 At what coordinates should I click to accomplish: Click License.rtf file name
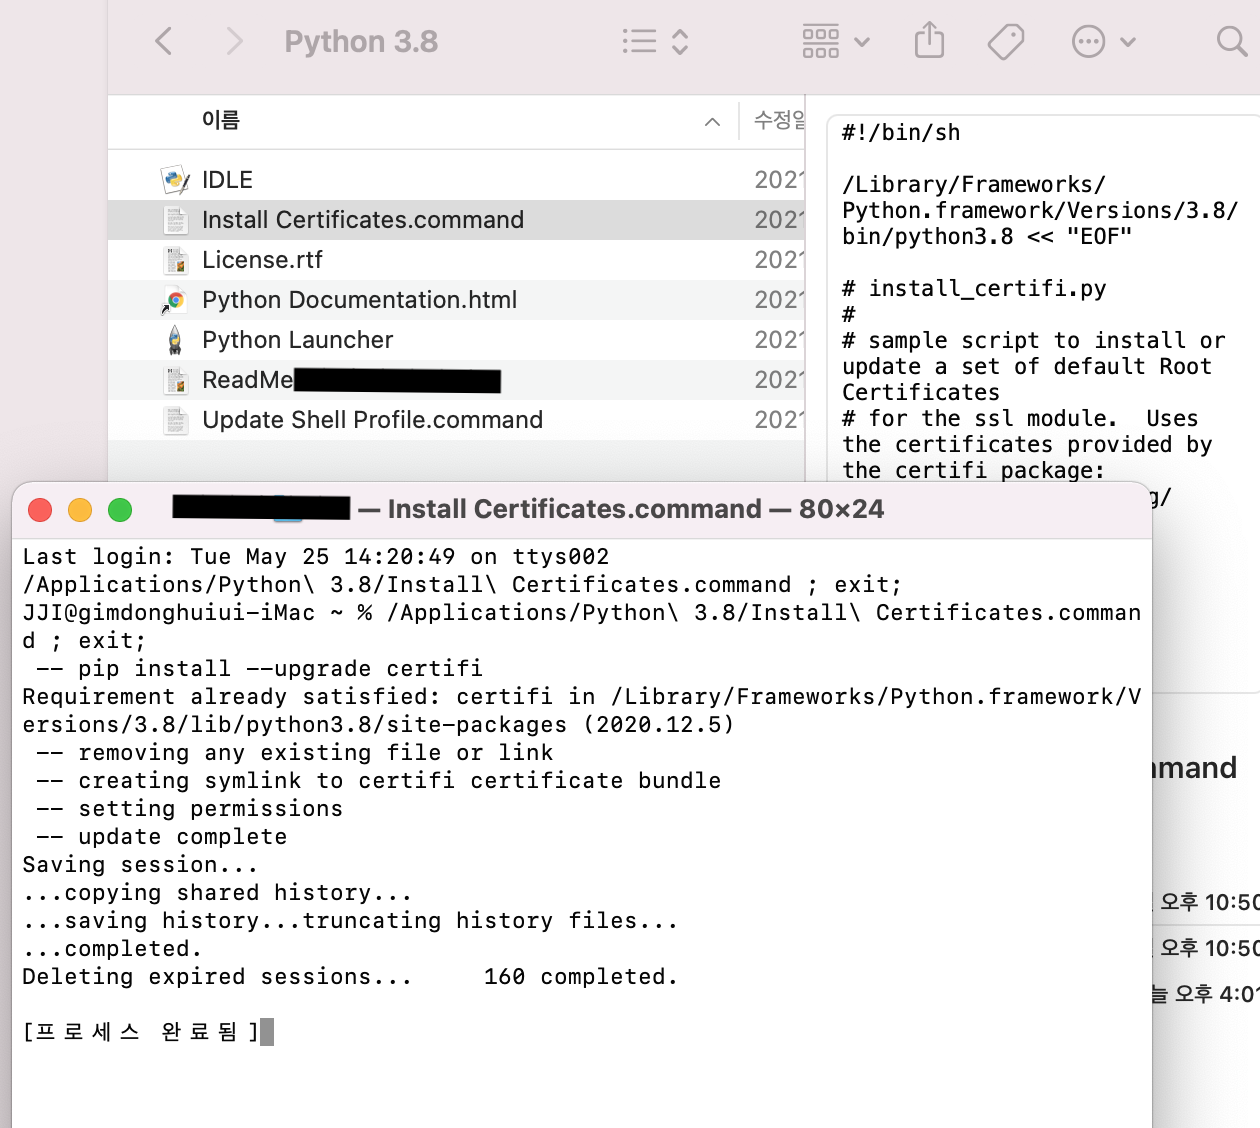pyautogui.click(x=262, y=260)
